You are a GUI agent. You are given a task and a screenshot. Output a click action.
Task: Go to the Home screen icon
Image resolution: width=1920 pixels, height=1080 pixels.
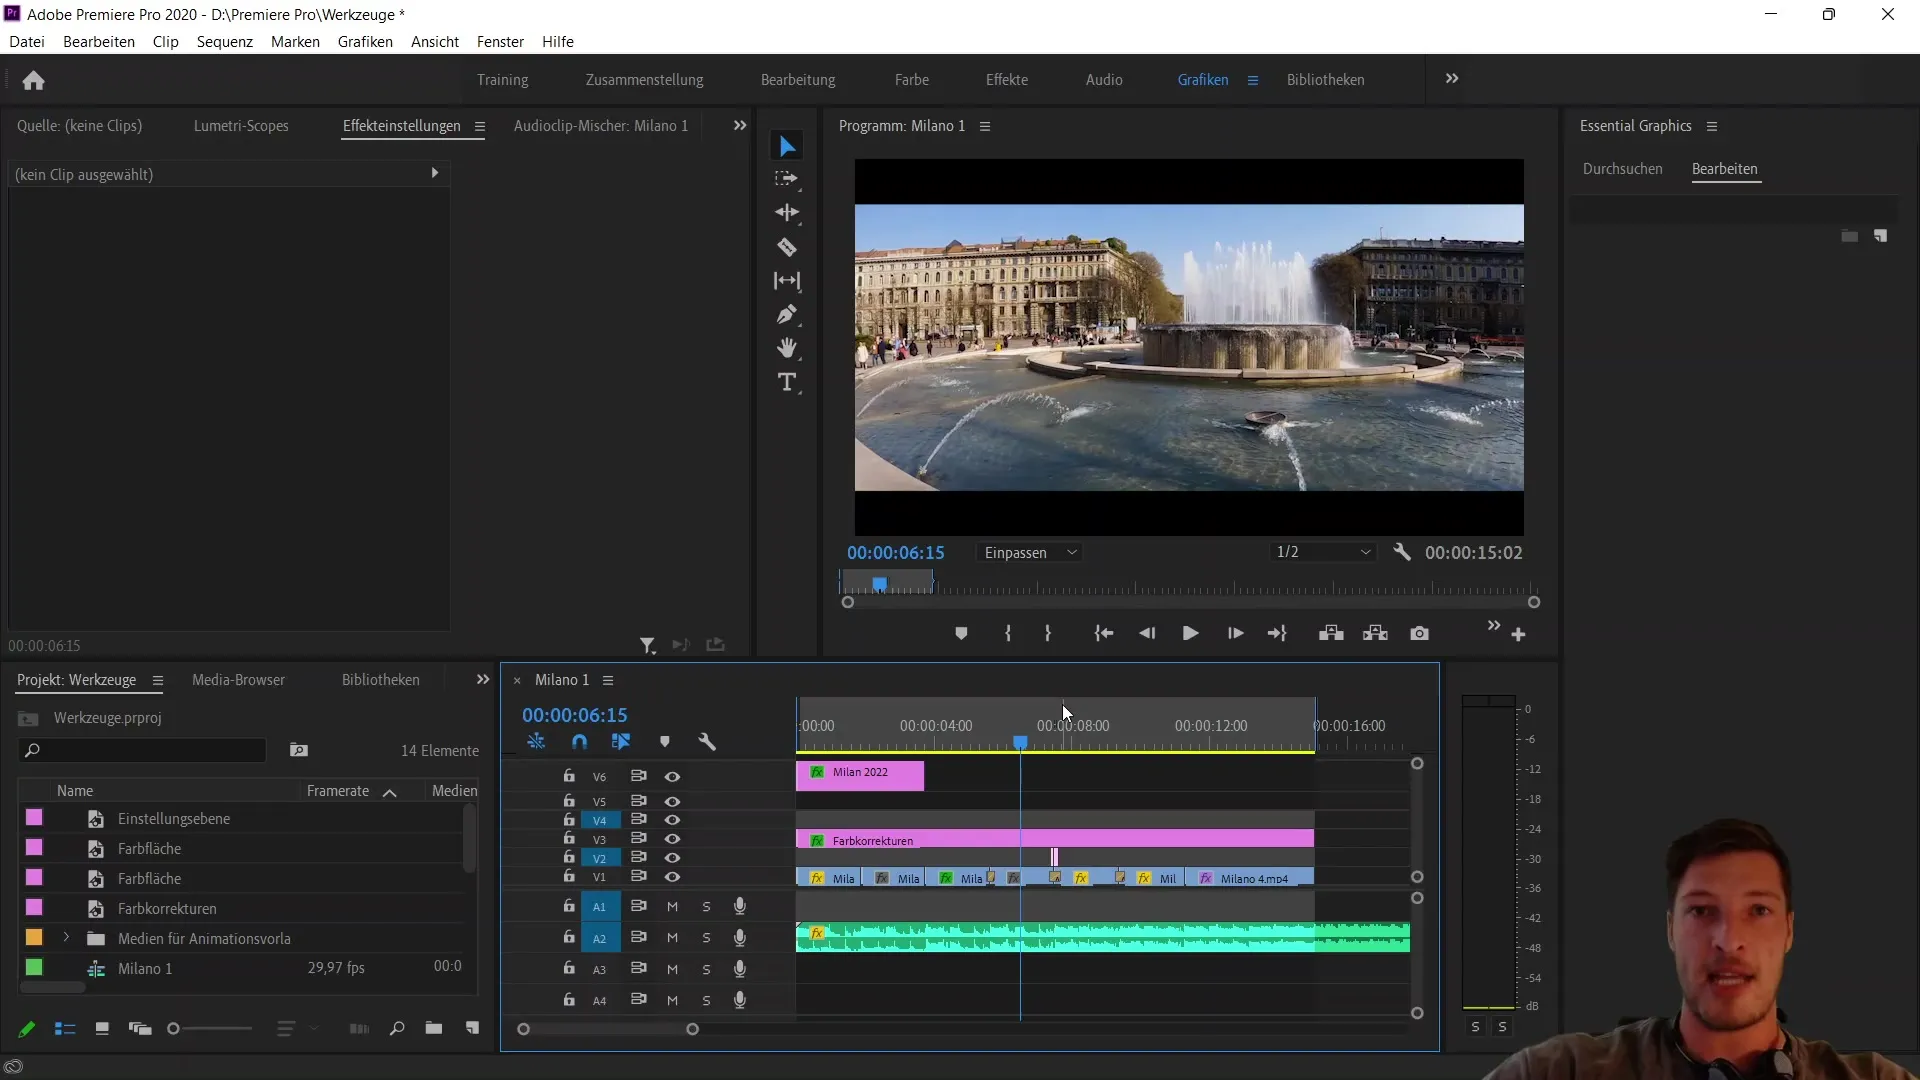click(33, 80)
